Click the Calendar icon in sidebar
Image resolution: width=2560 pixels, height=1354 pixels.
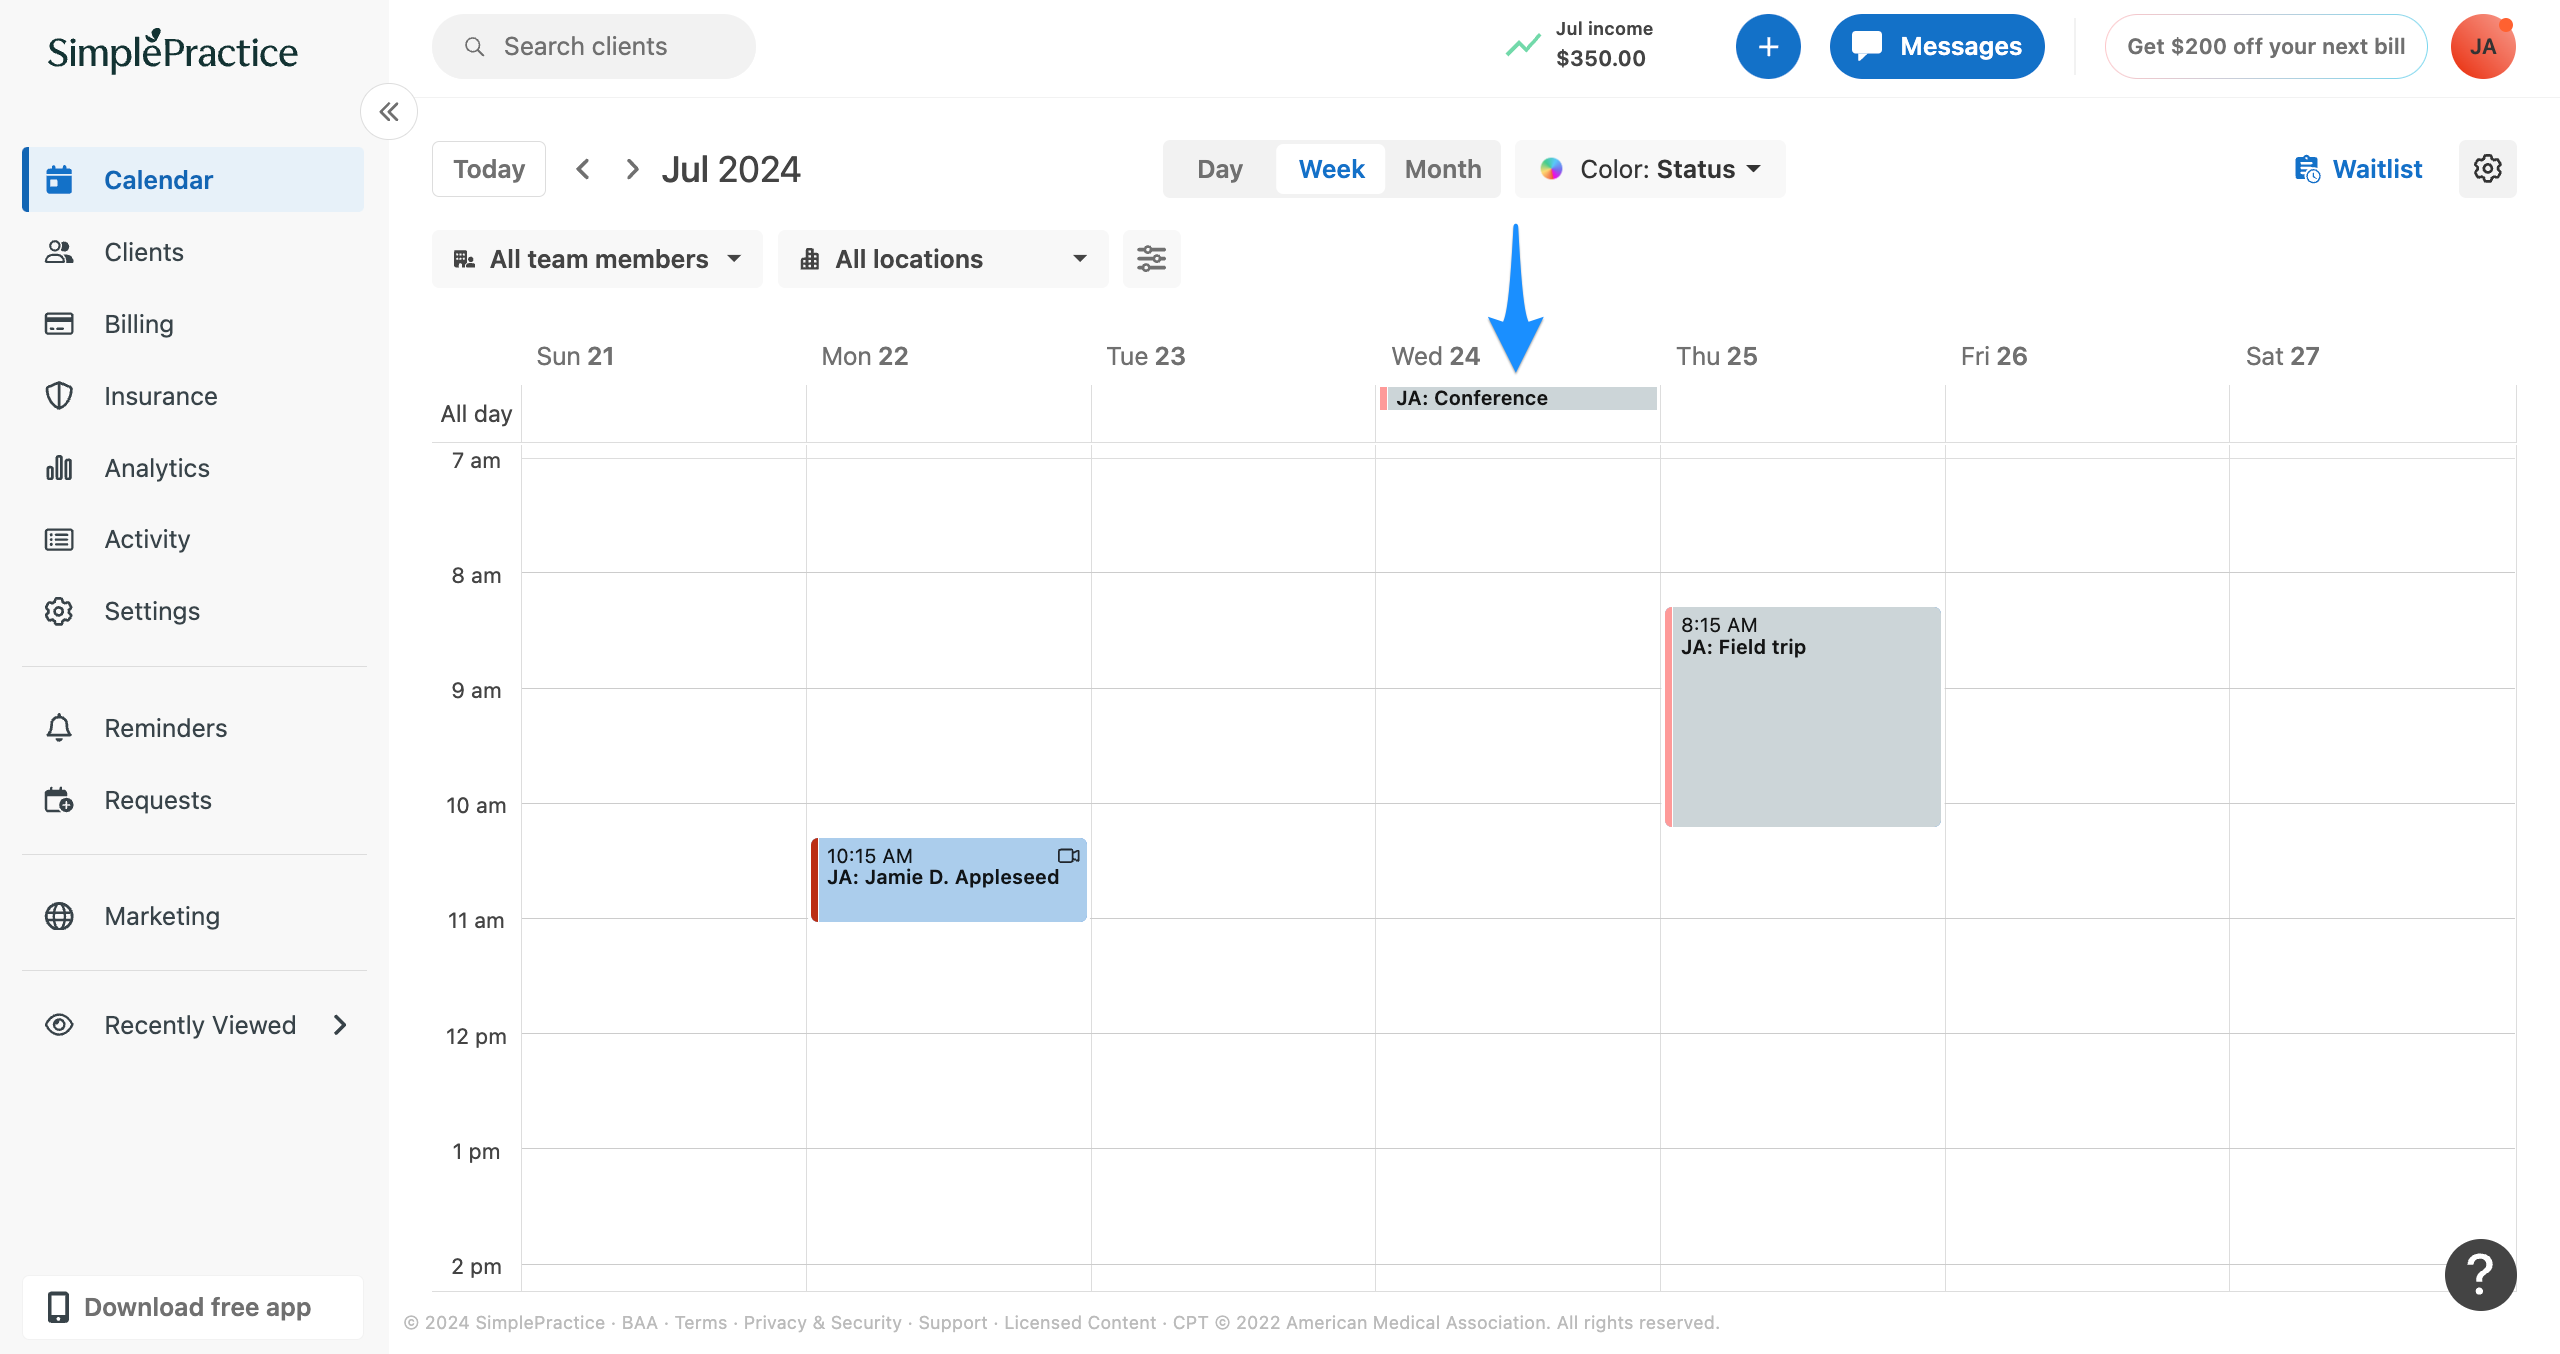(59, 180)
